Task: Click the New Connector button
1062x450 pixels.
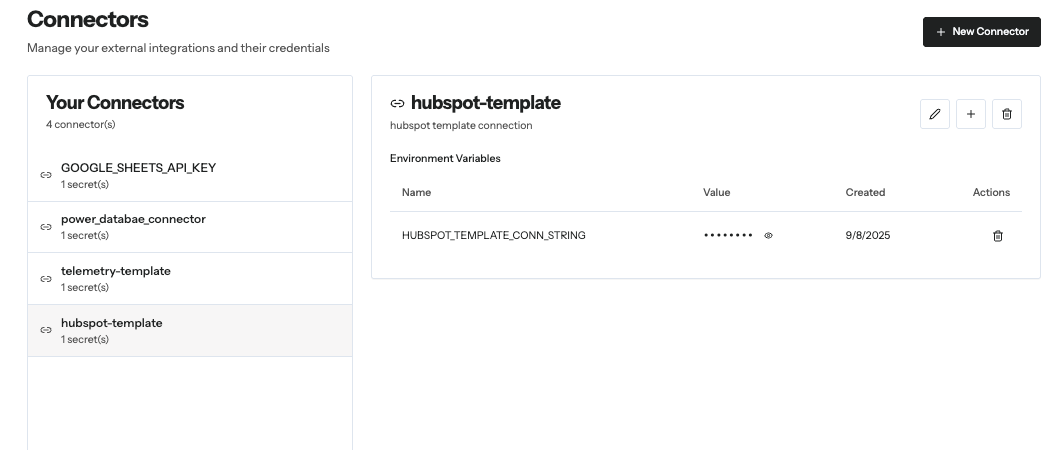Action: click(x=981, y=32)
